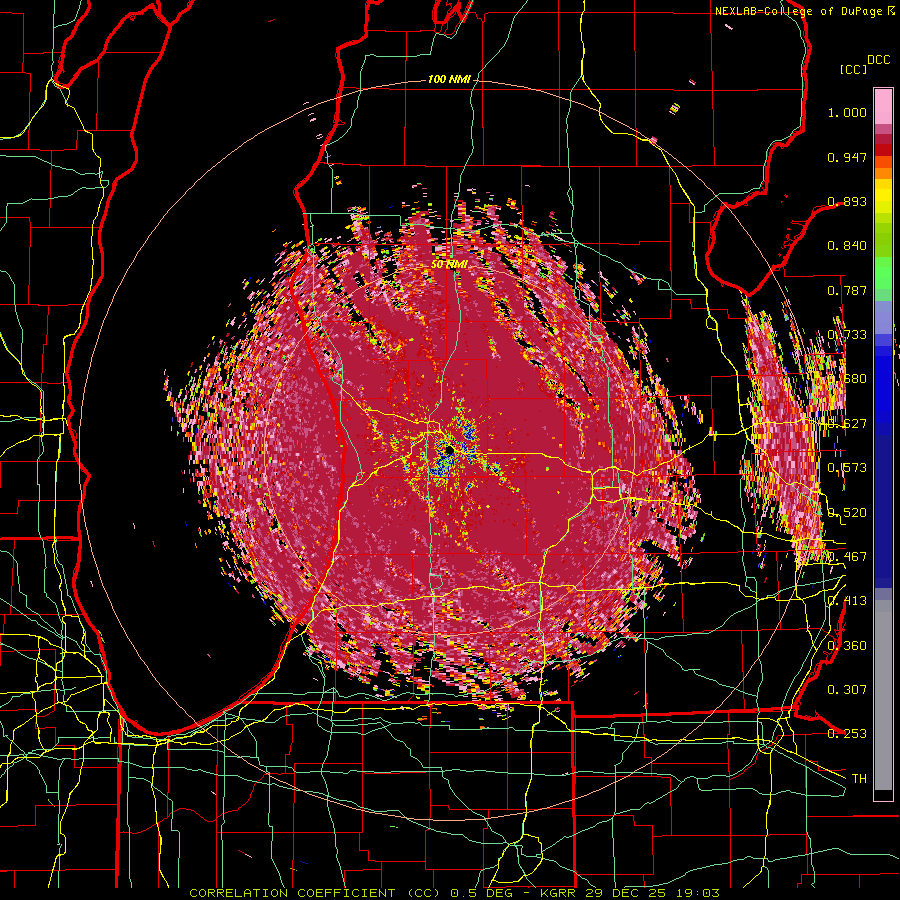Select the 0.253 scale value
This screenshot has height=900, width=900.
(x=847, y=734)
